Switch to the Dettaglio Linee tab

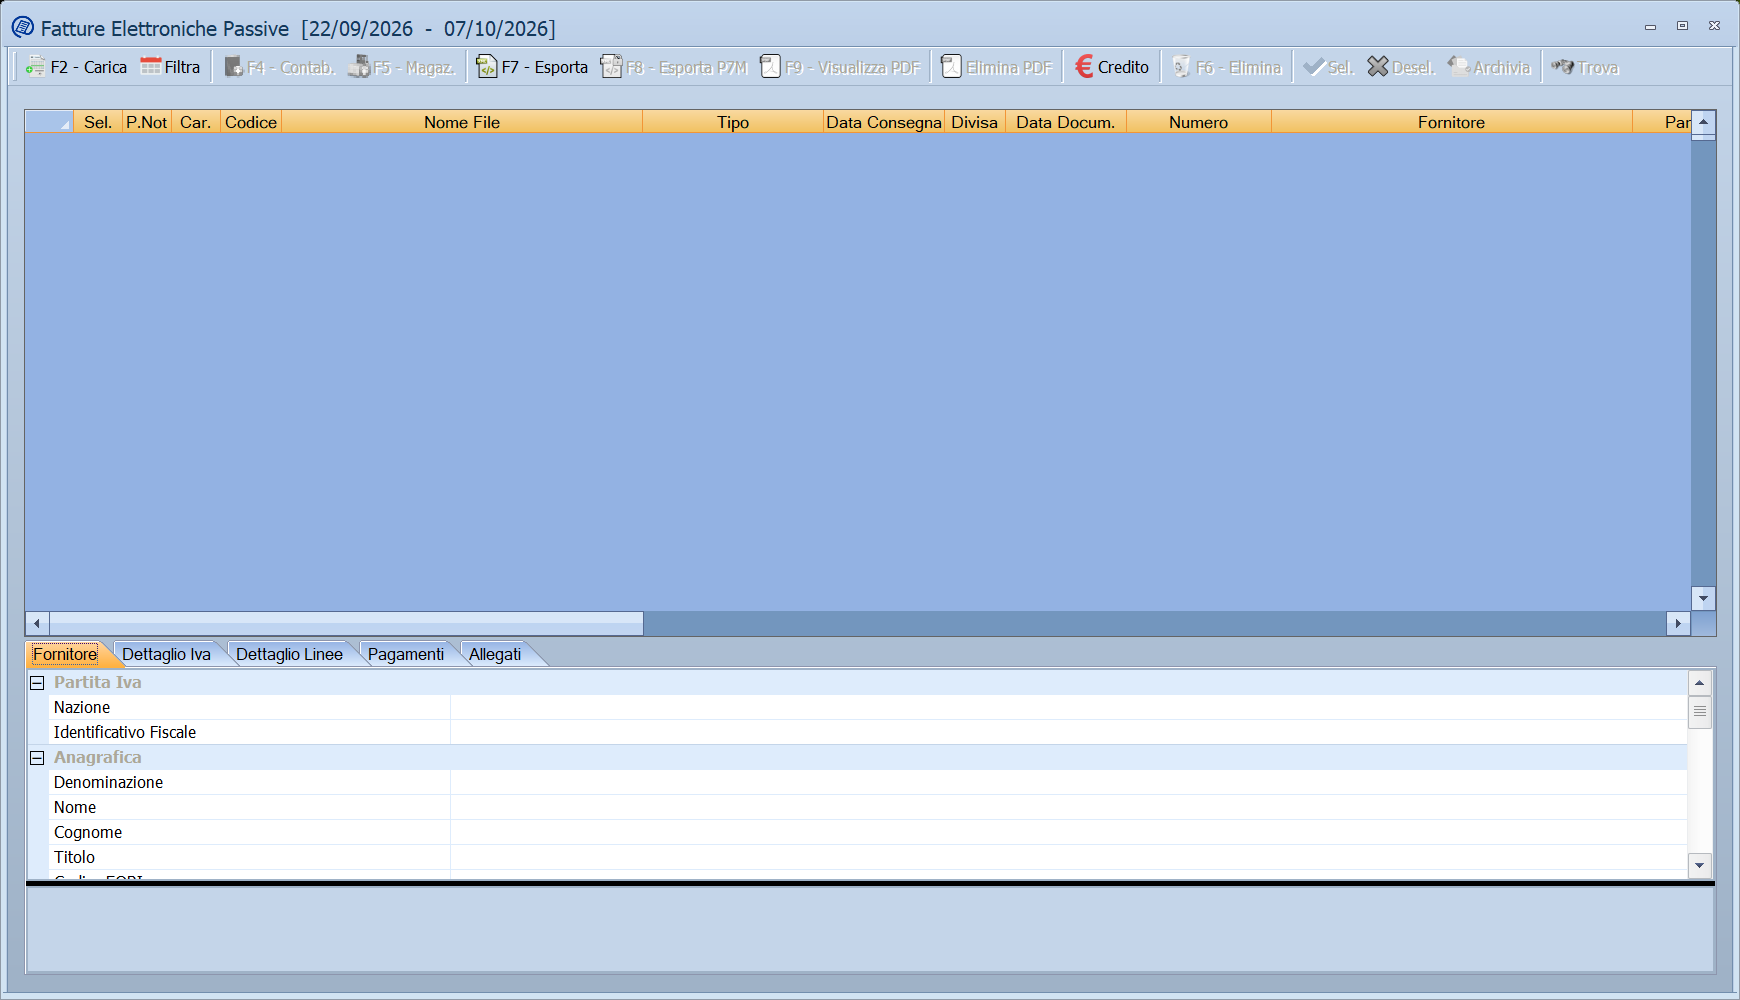289,654
